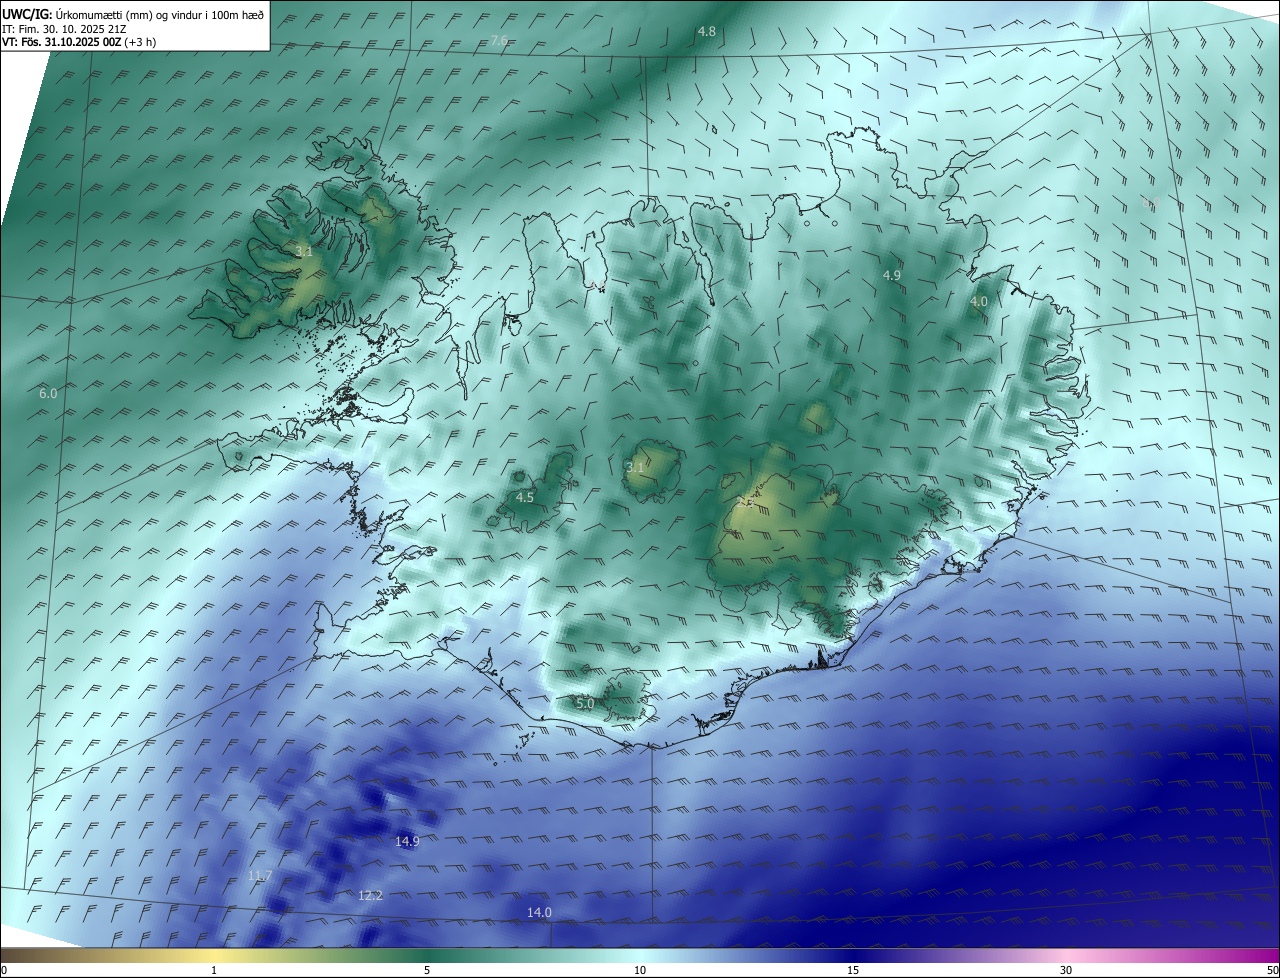
Task: Click the 4.8 value at the top of the map
Action: tap(706, 32)
